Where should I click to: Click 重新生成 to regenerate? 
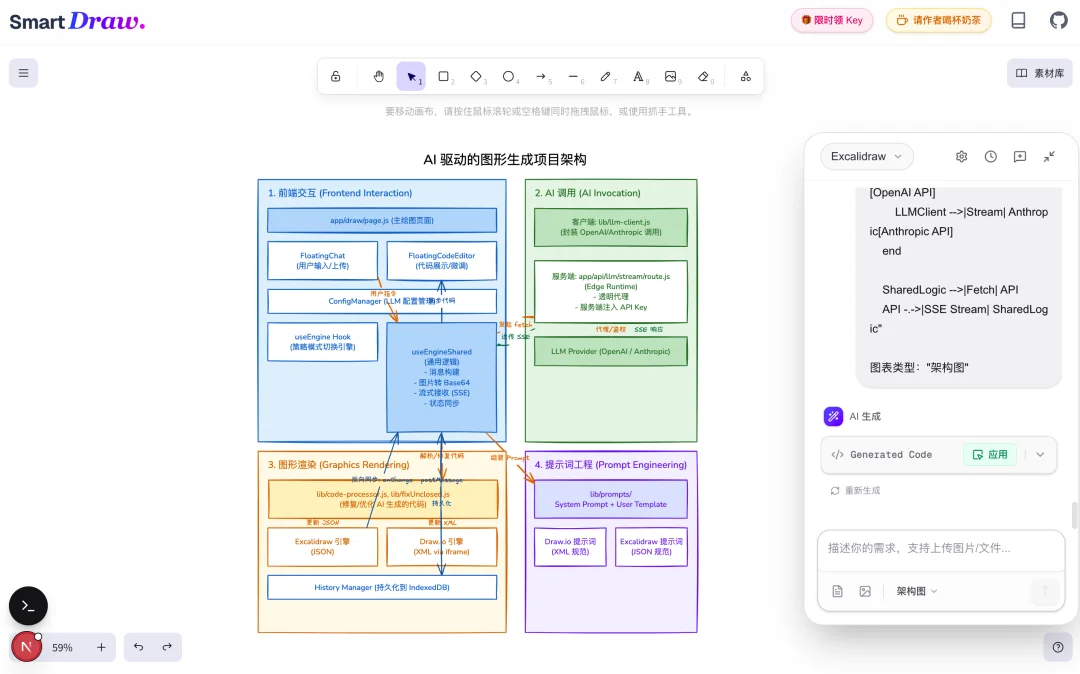[x=856, y=490]
